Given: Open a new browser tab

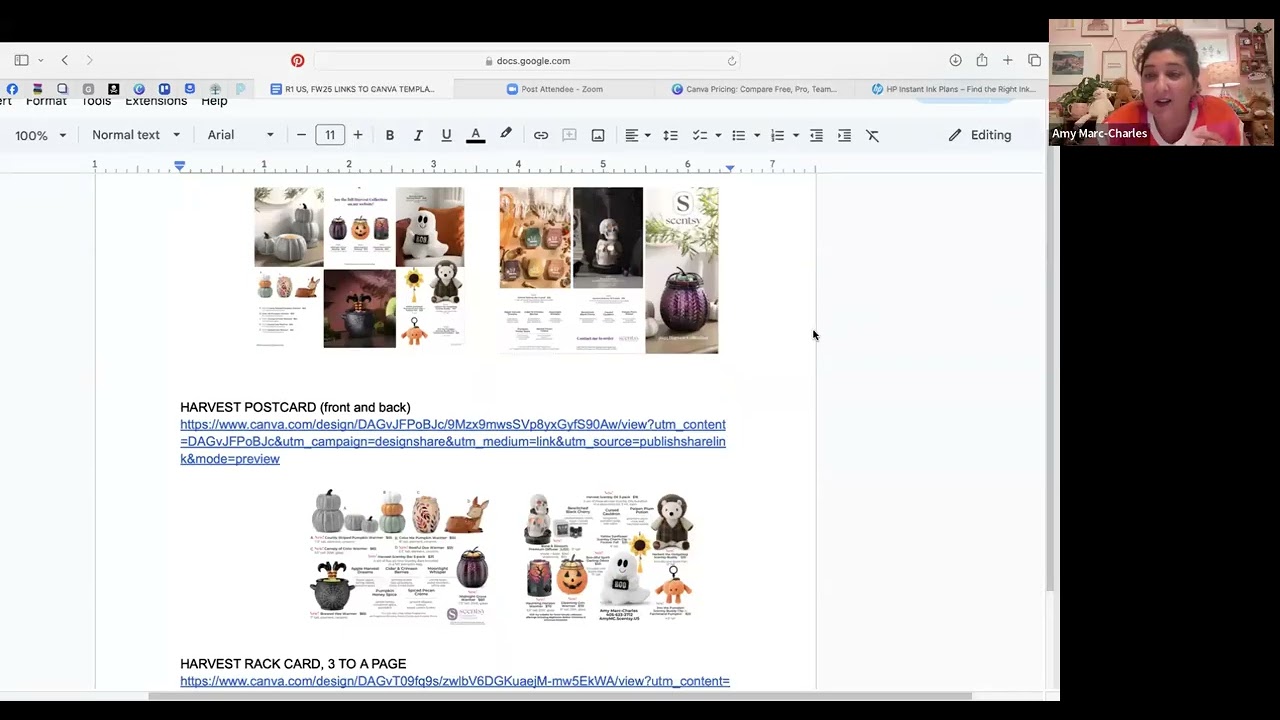Looking at the screenshot, I should (1008, 61).
